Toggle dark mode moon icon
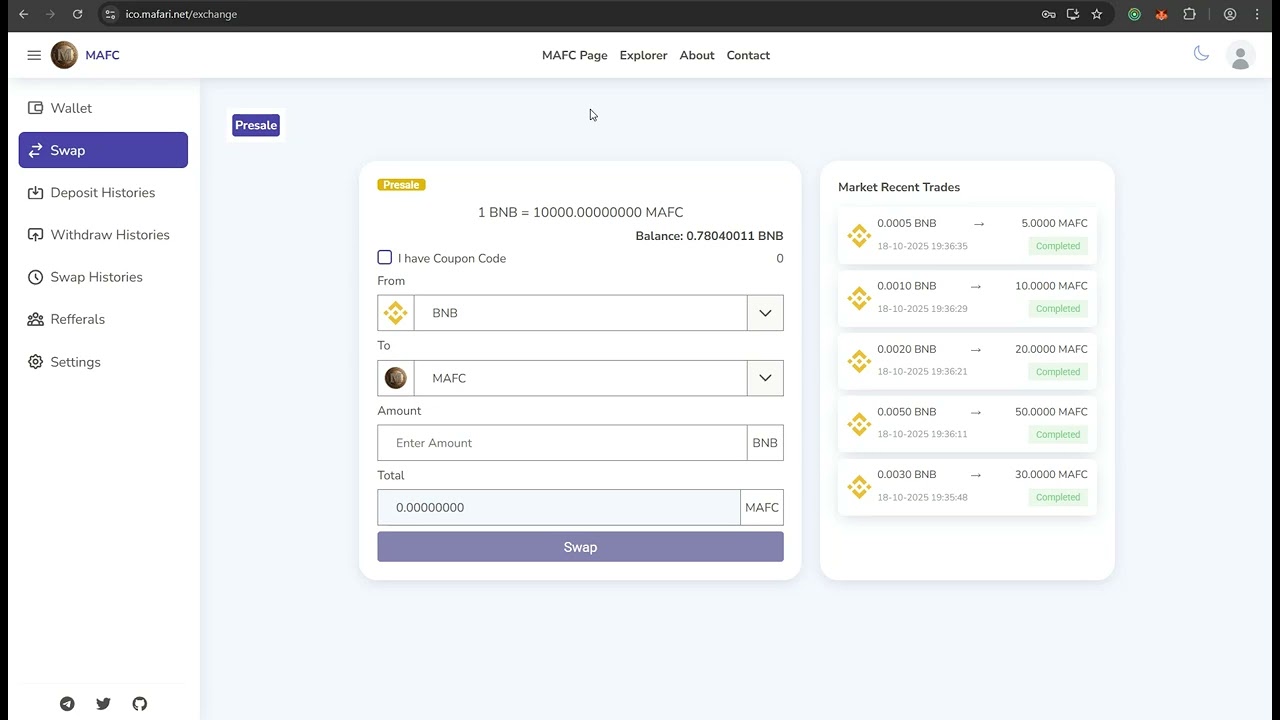Image resolution: width=1280 pixels, height=720 pixels. coord(1201,54)
